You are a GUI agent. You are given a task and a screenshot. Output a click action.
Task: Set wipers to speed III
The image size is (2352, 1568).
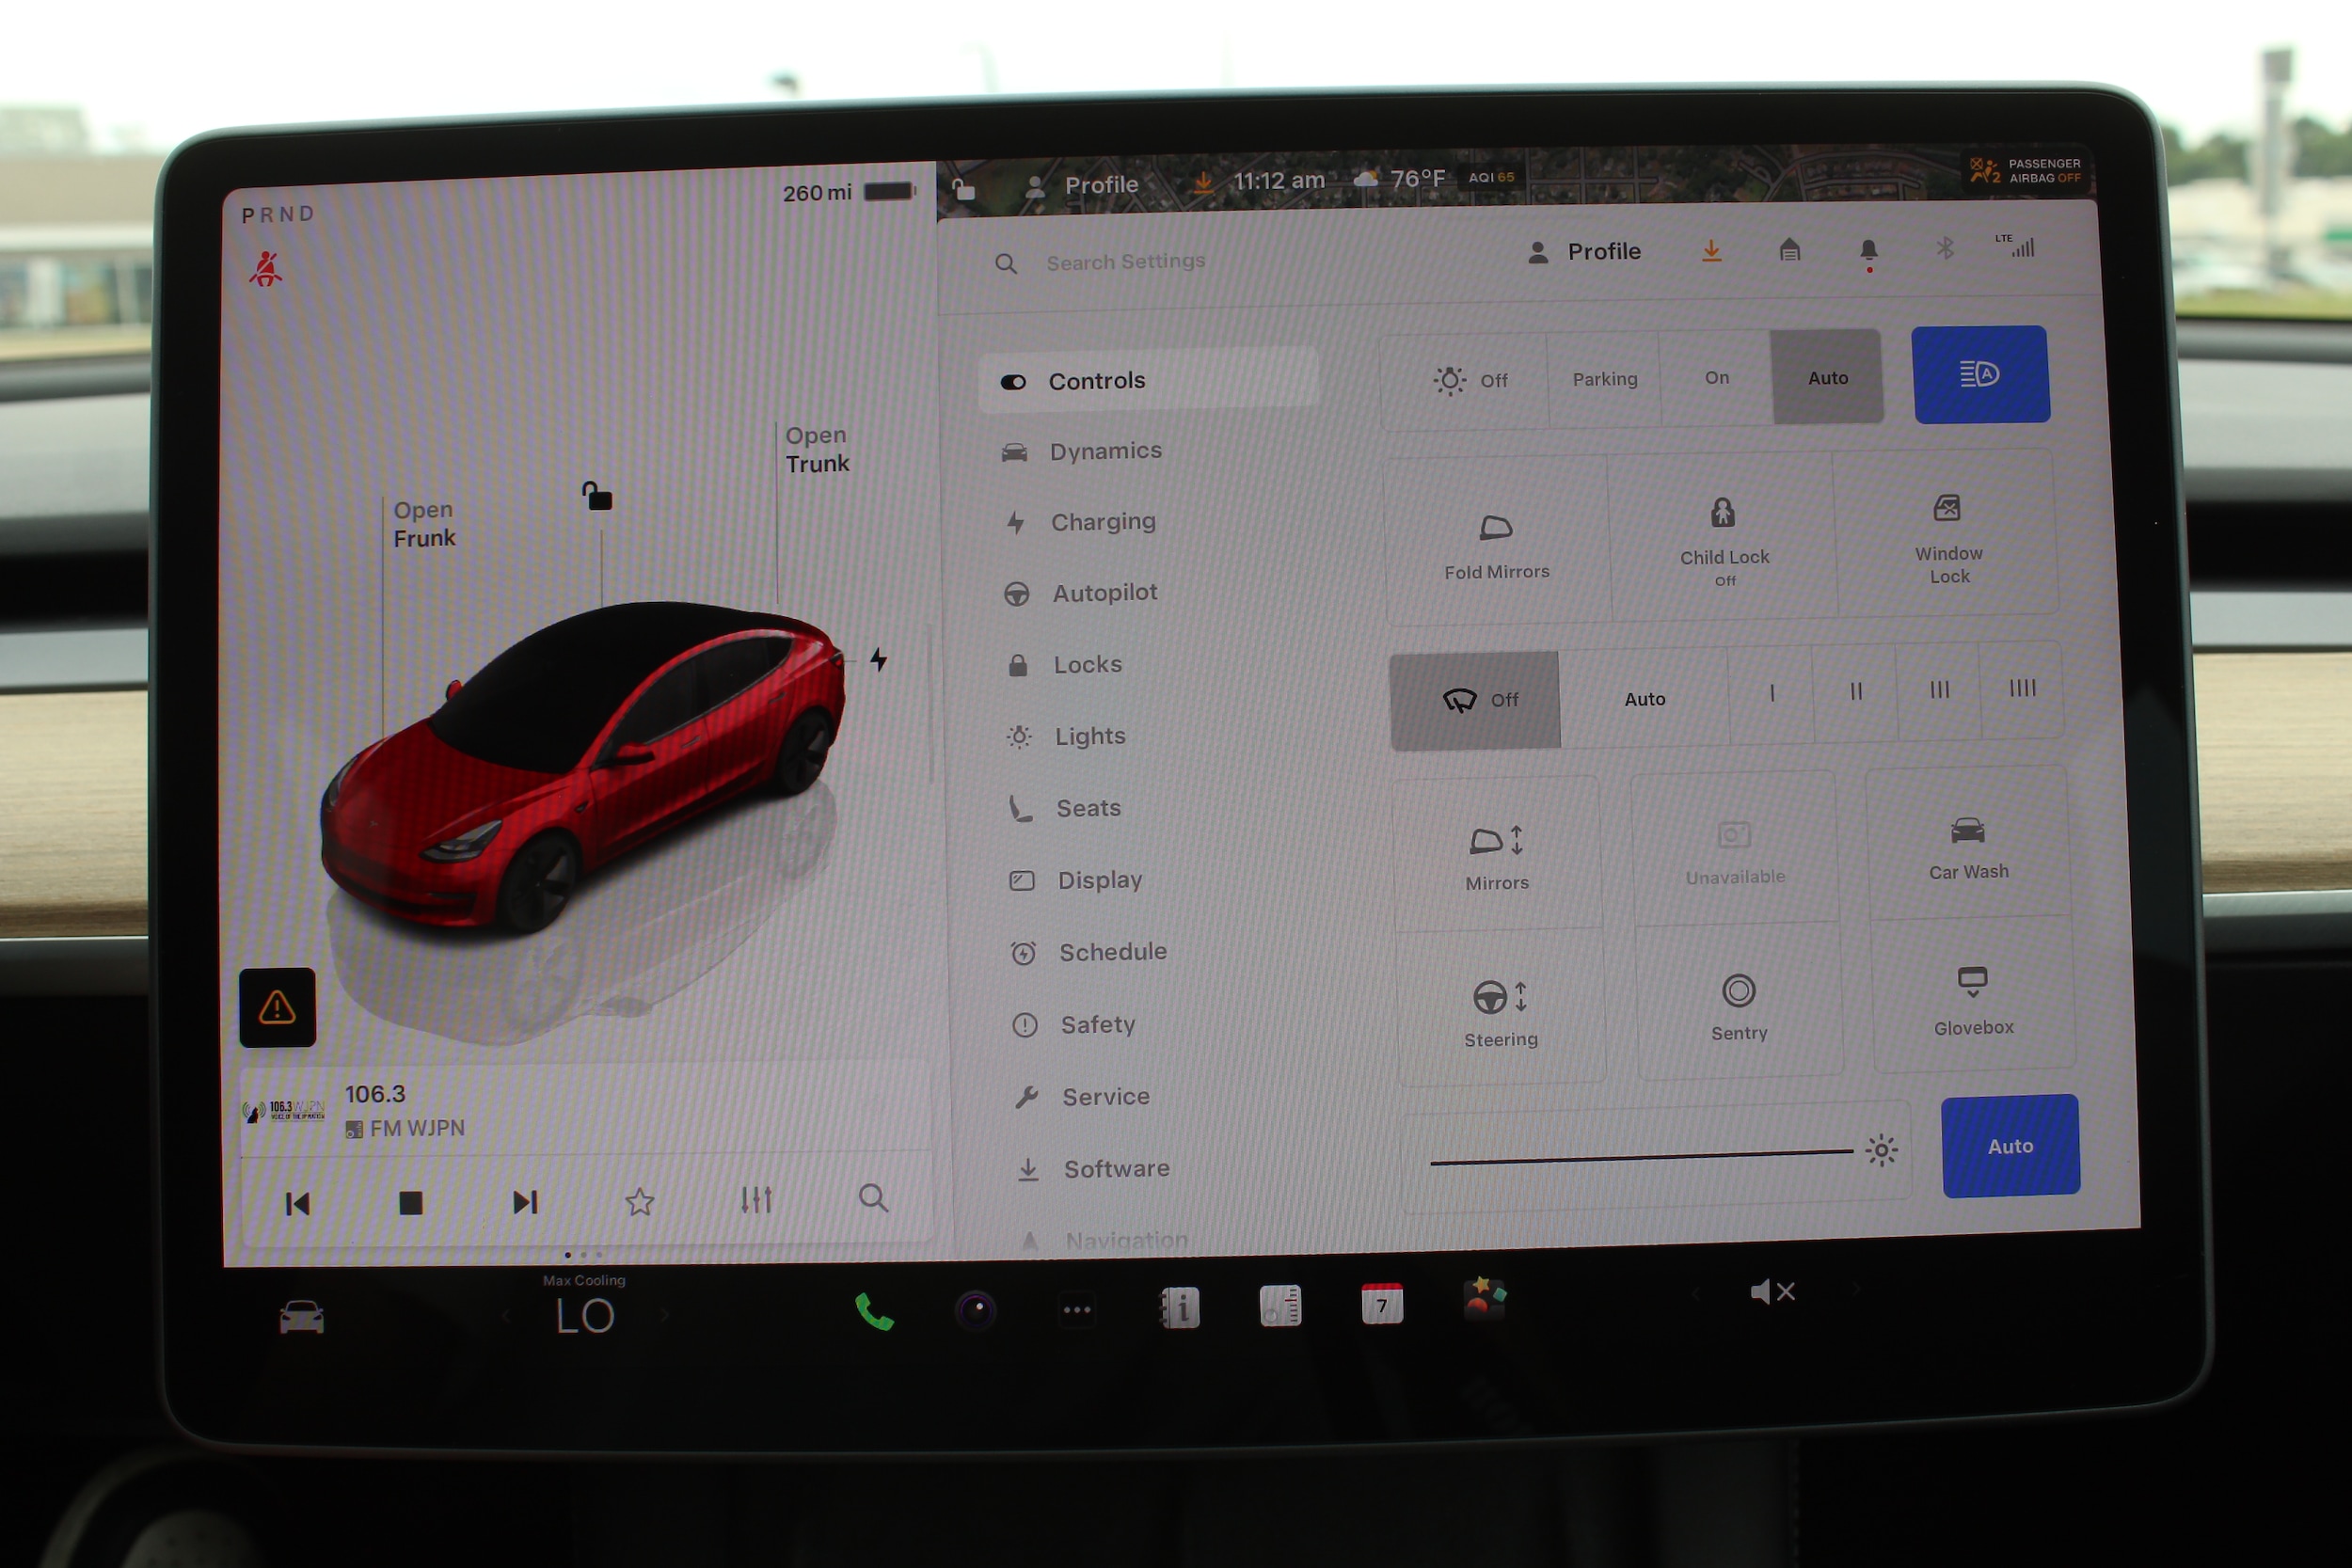click(x=1938, y=689)
